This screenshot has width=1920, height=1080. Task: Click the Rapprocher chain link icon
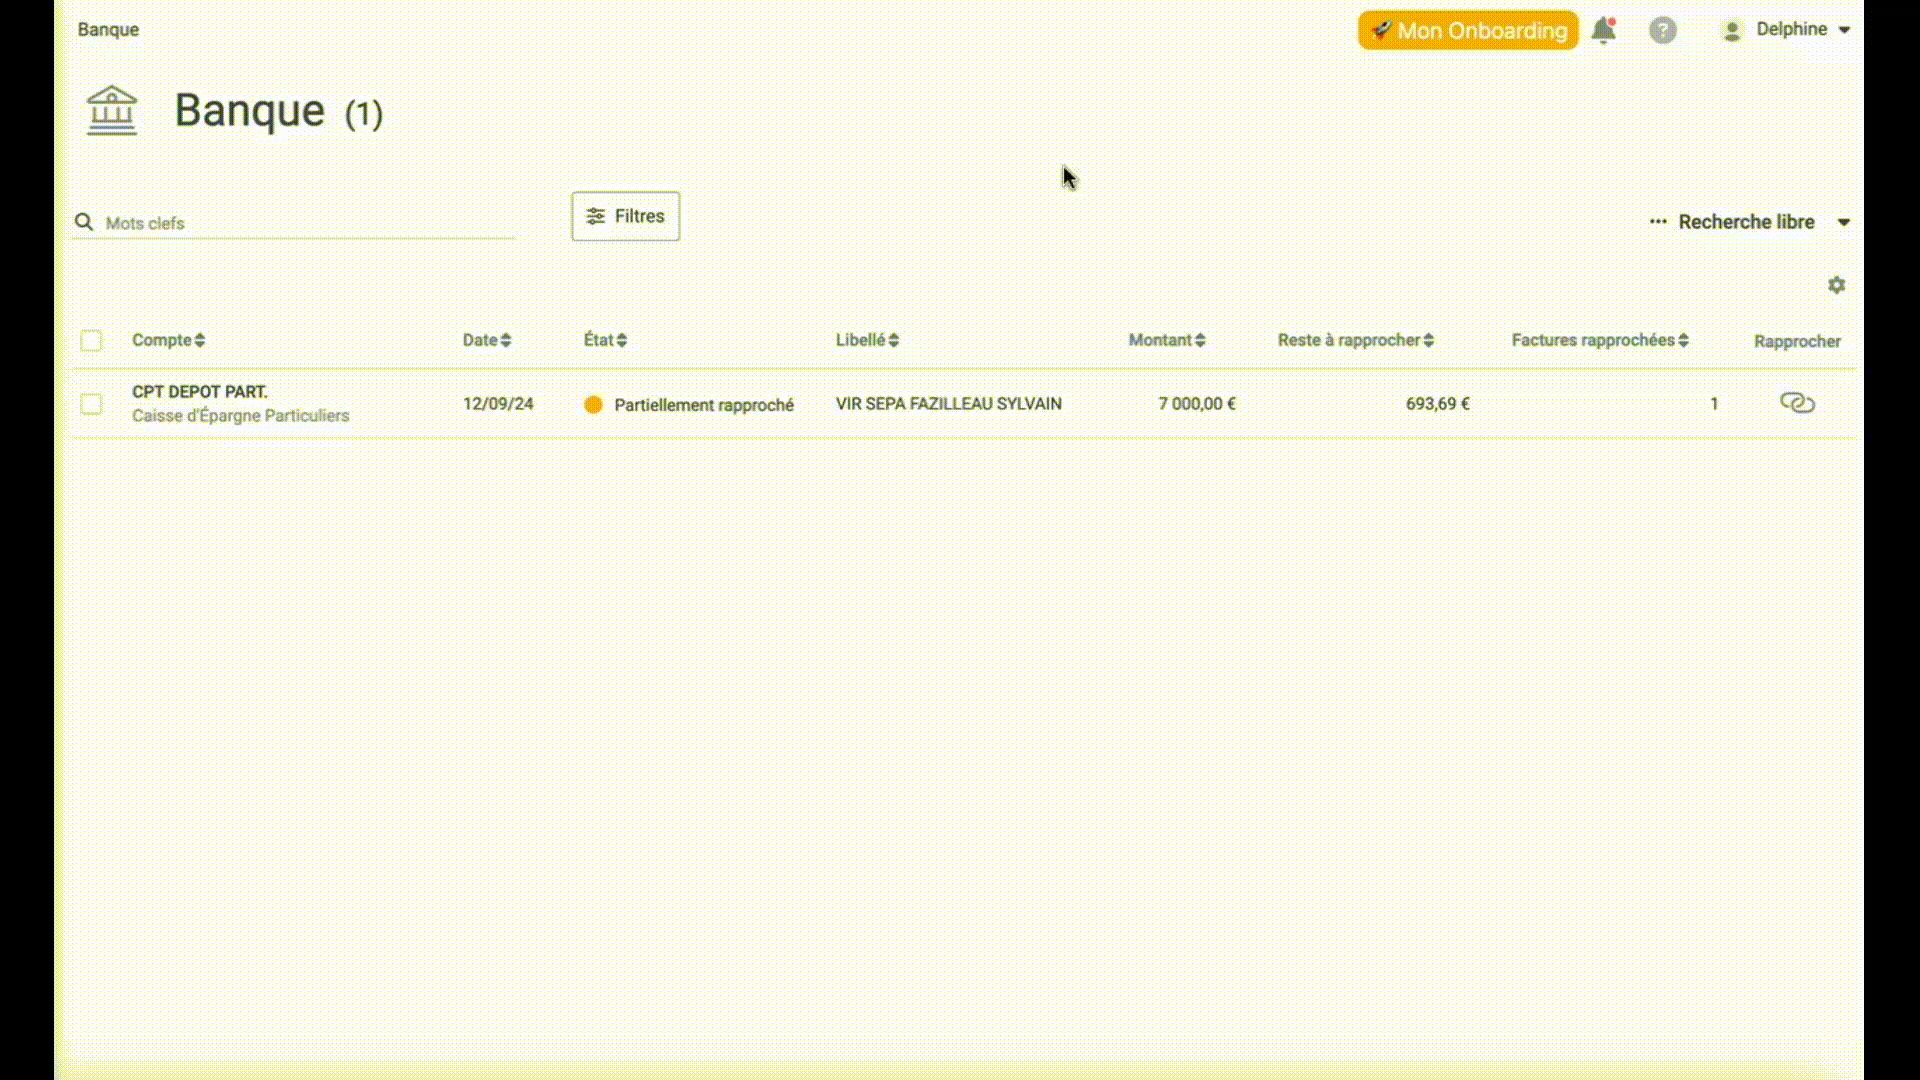tap(1797, 403)
